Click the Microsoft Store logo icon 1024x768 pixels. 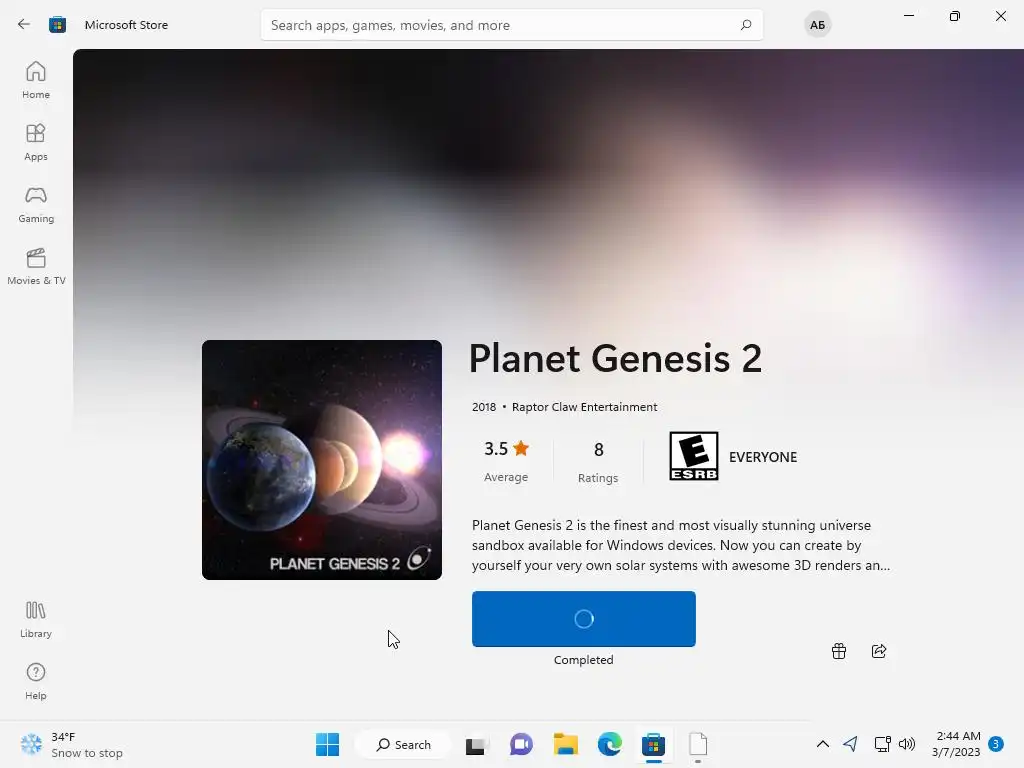coord(57,25)
